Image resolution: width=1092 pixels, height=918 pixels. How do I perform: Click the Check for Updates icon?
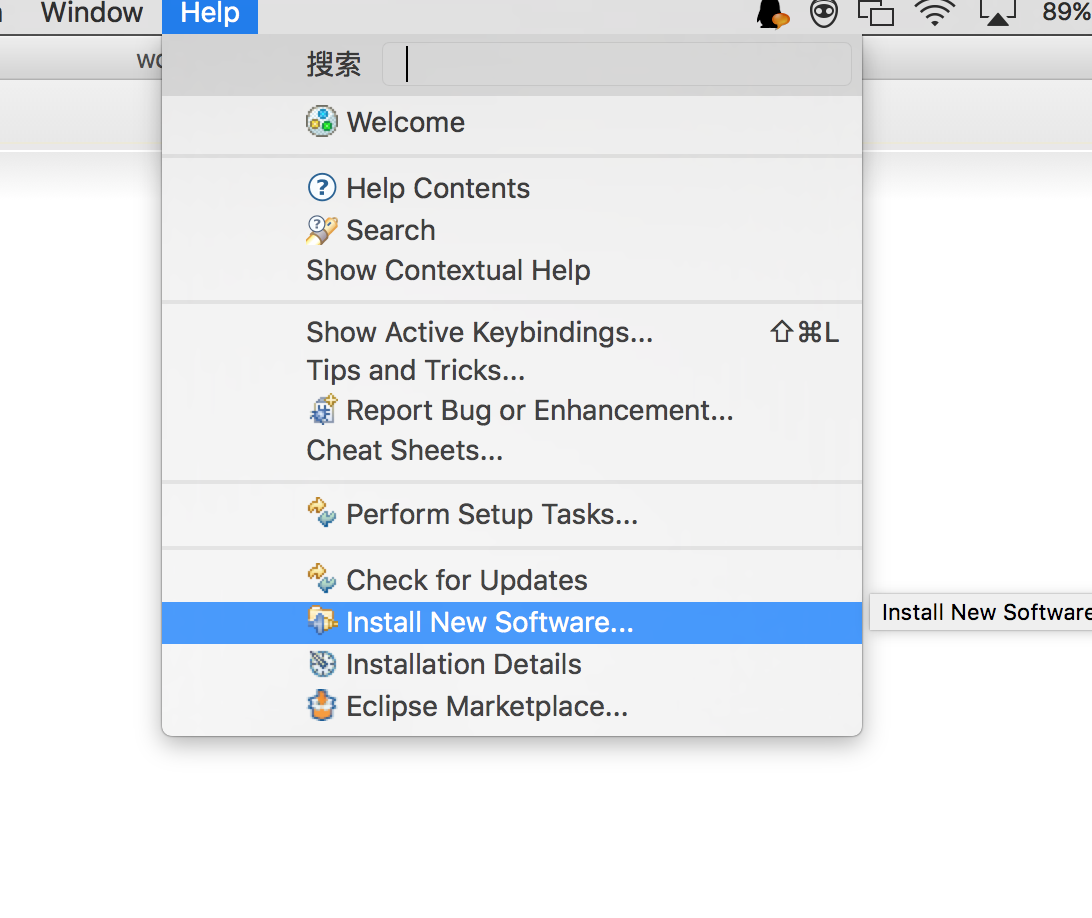click(x=322, y=579)
